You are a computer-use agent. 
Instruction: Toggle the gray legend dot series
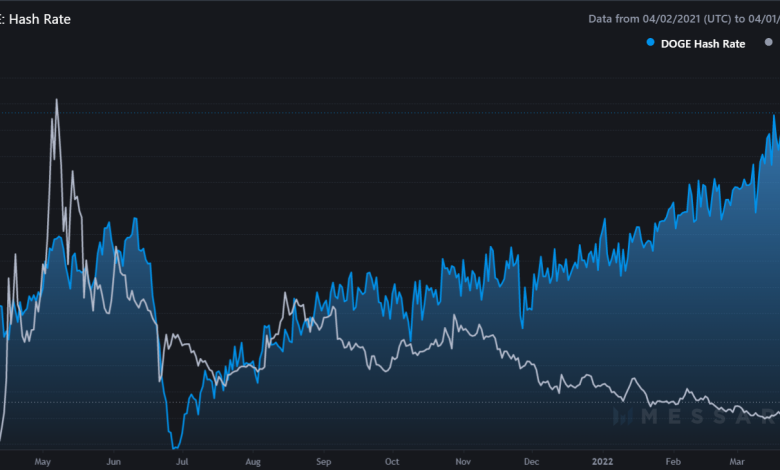click(768, 43)
